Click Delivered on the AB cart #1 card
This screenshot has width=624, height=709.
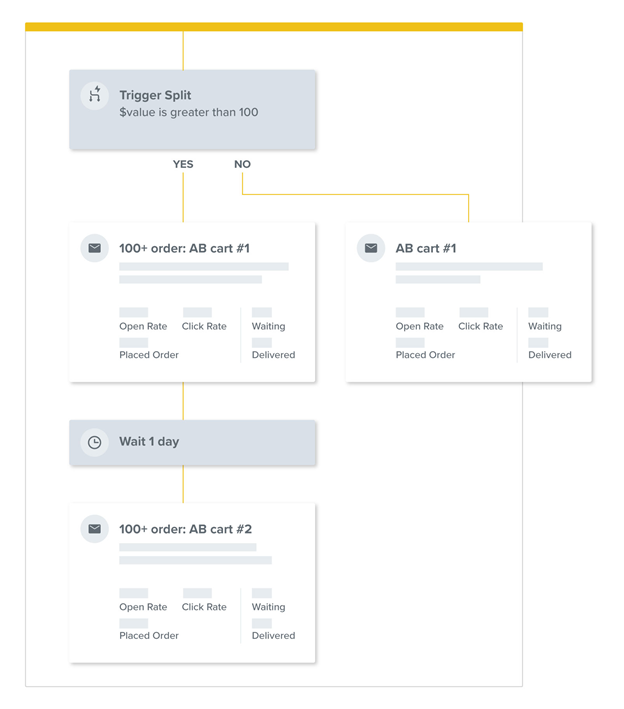pos(550,355)
